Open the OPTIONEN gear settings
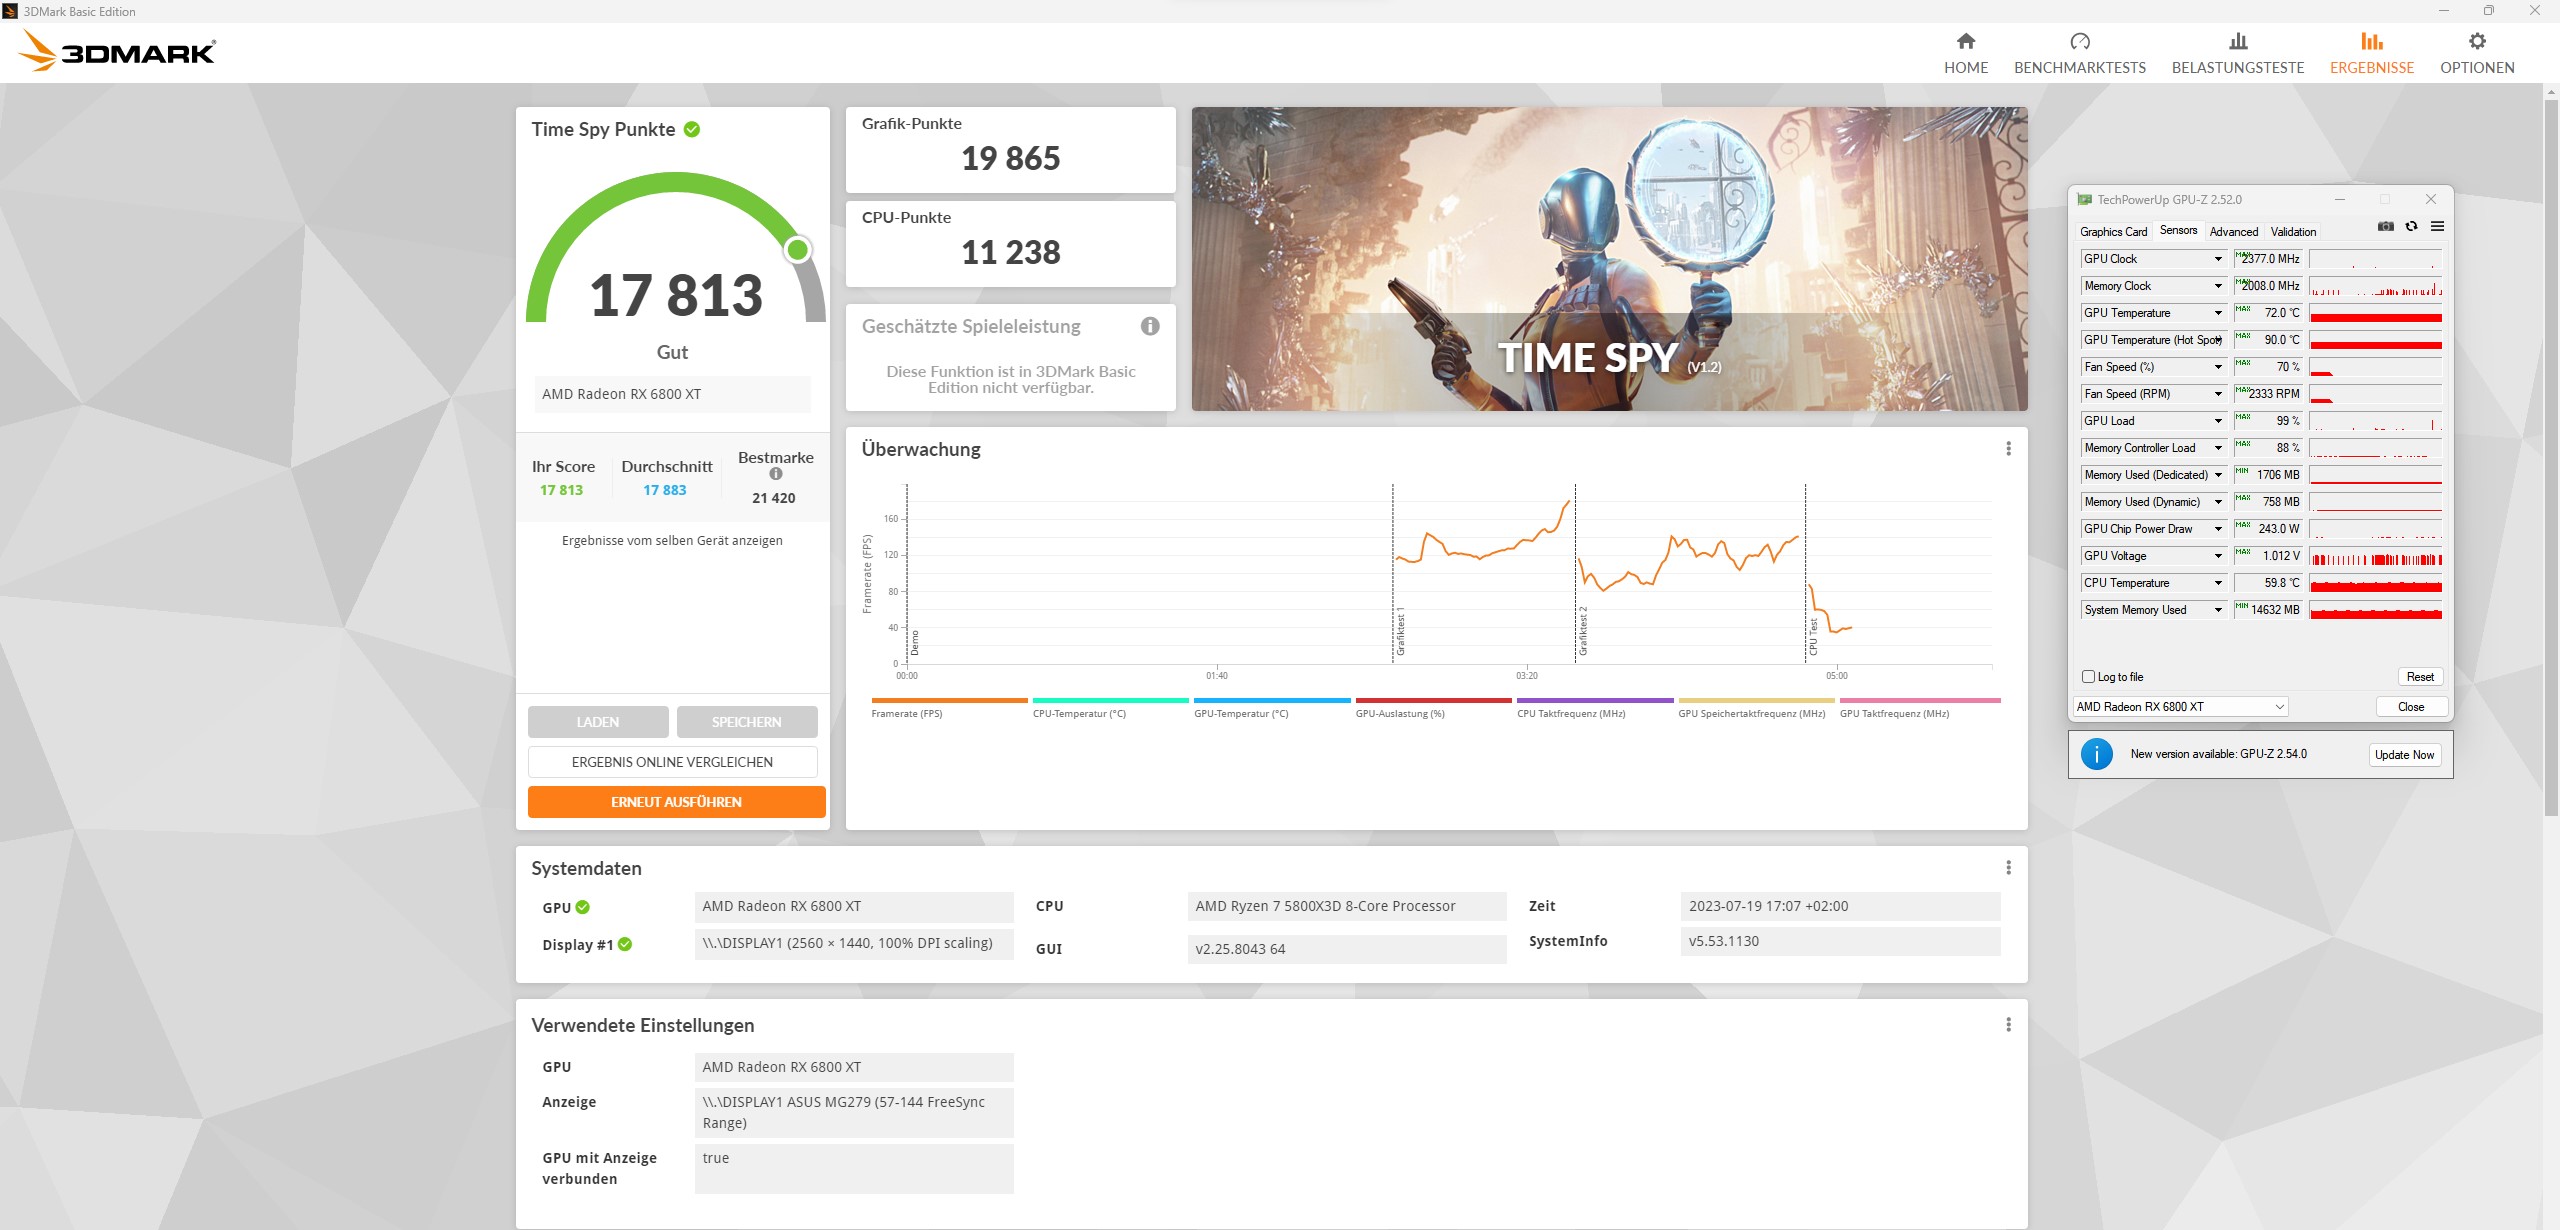The image size is (2560, 1230). point(2476,53)
